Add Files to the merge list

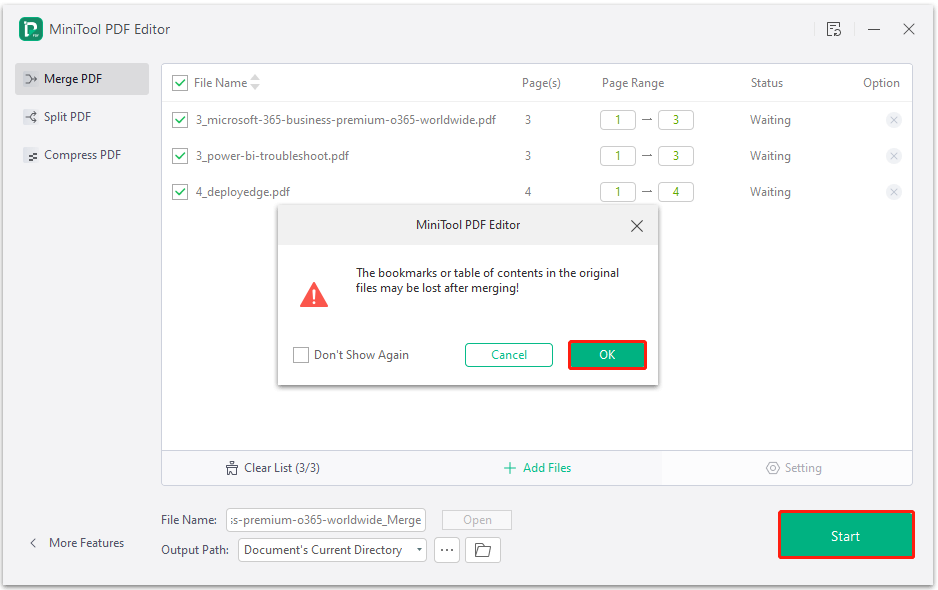pos(538,468)
